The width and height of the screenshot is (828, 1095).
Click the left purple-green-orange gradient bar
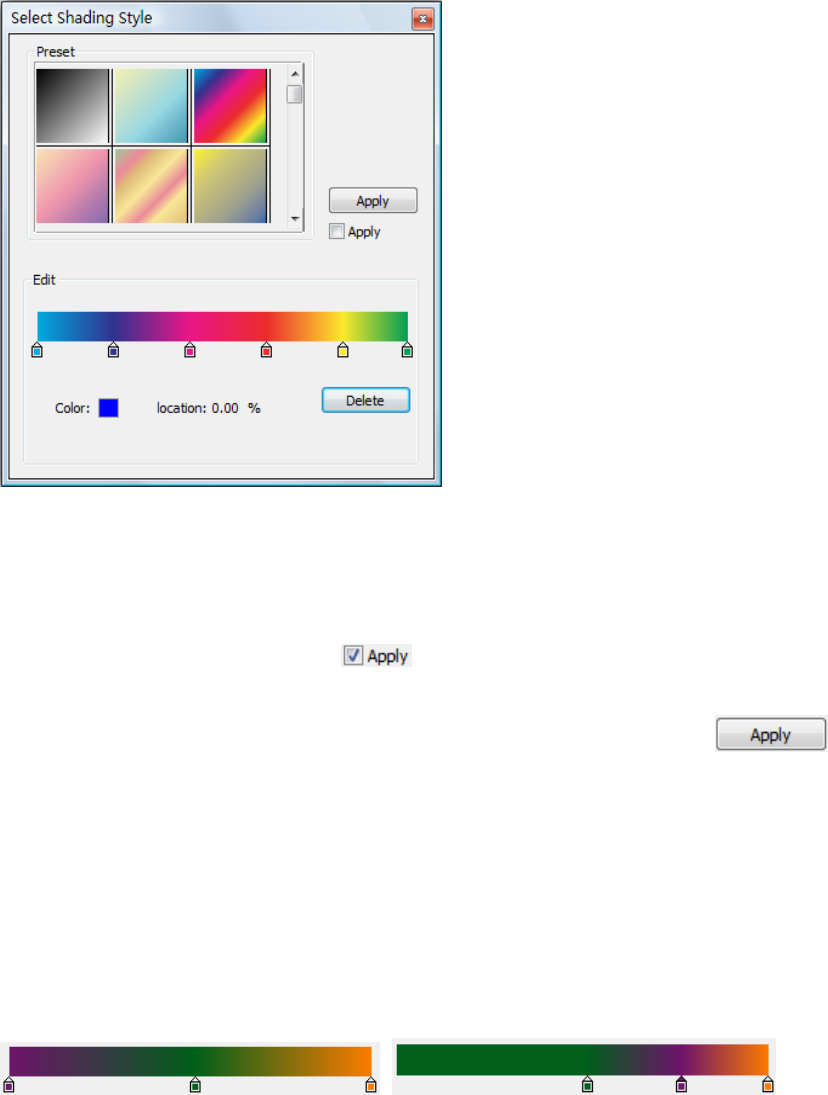point(190,1061)
